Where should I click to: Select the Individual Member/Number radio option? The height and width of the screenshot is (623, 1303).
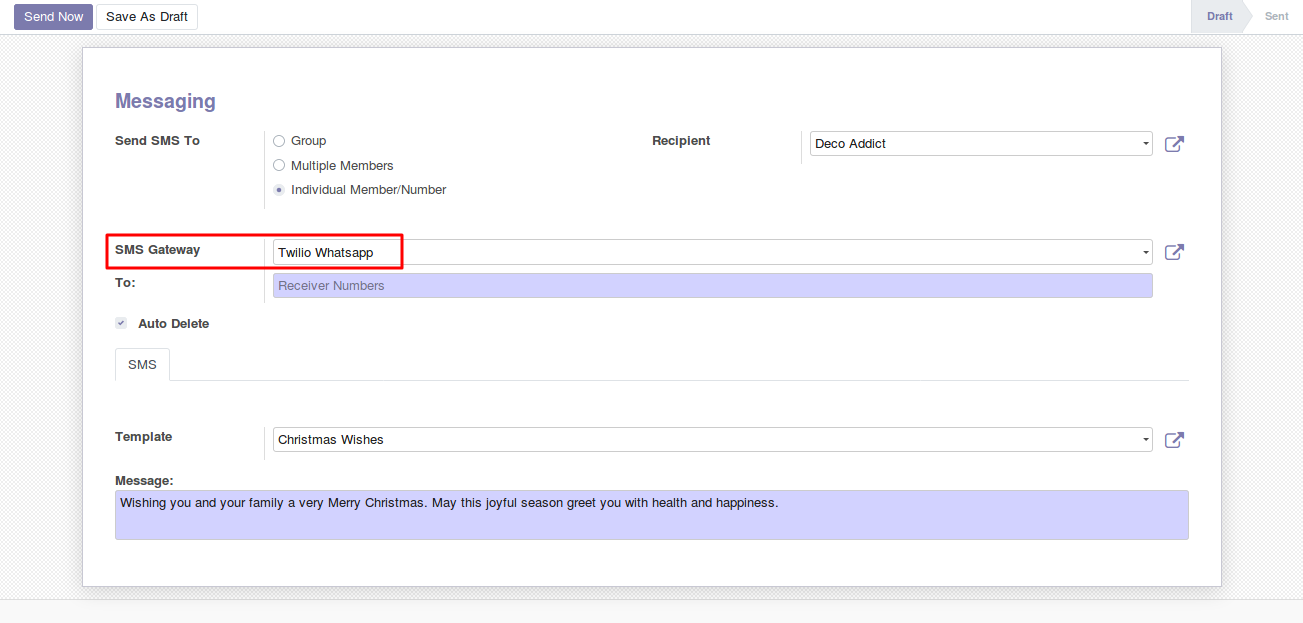(279, 190)
